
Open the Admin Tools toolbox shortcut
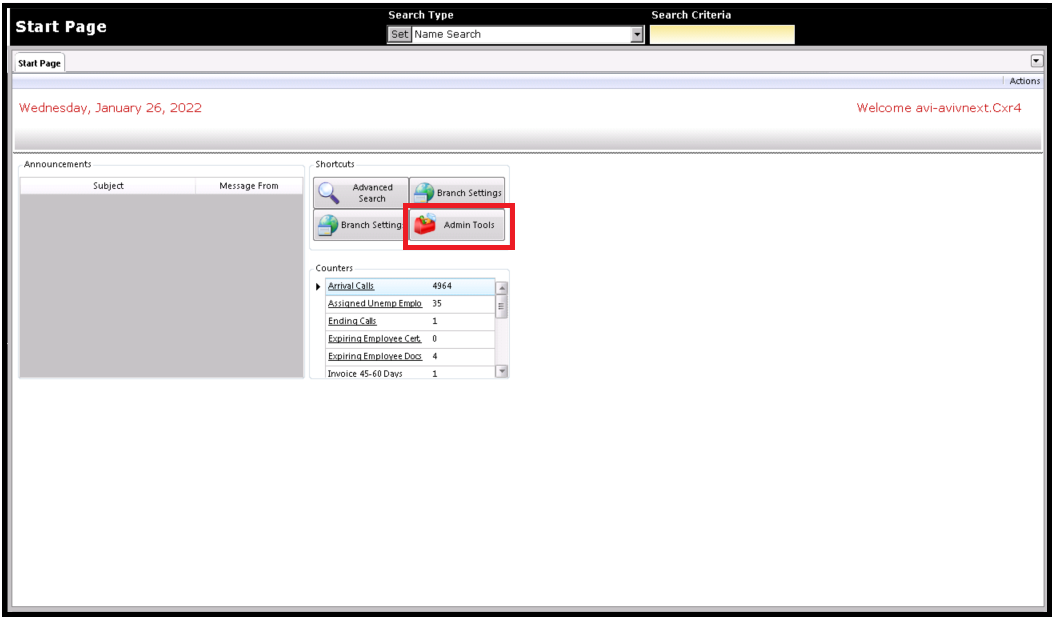click(457, 225)
